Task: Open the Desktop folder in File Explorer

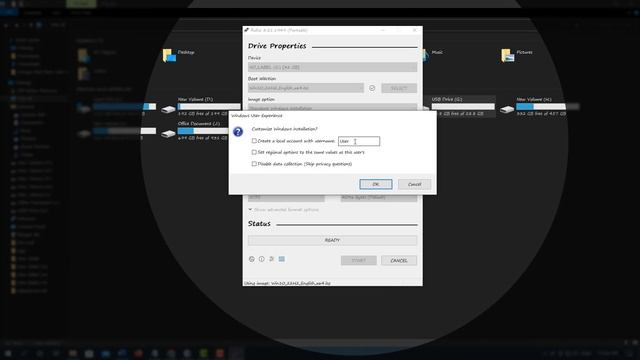Action: [169, 55]
